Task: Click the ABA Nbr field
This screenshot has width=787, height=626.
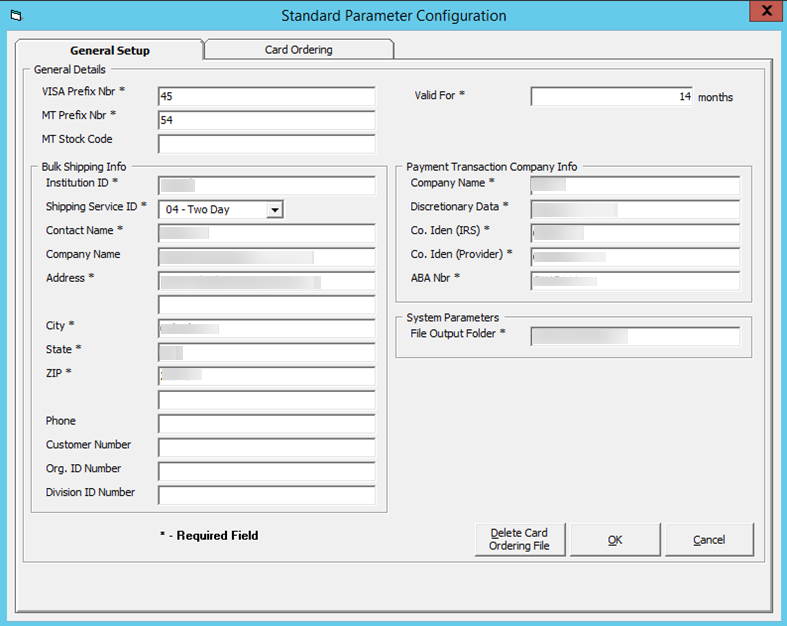Action: (635, 281)
